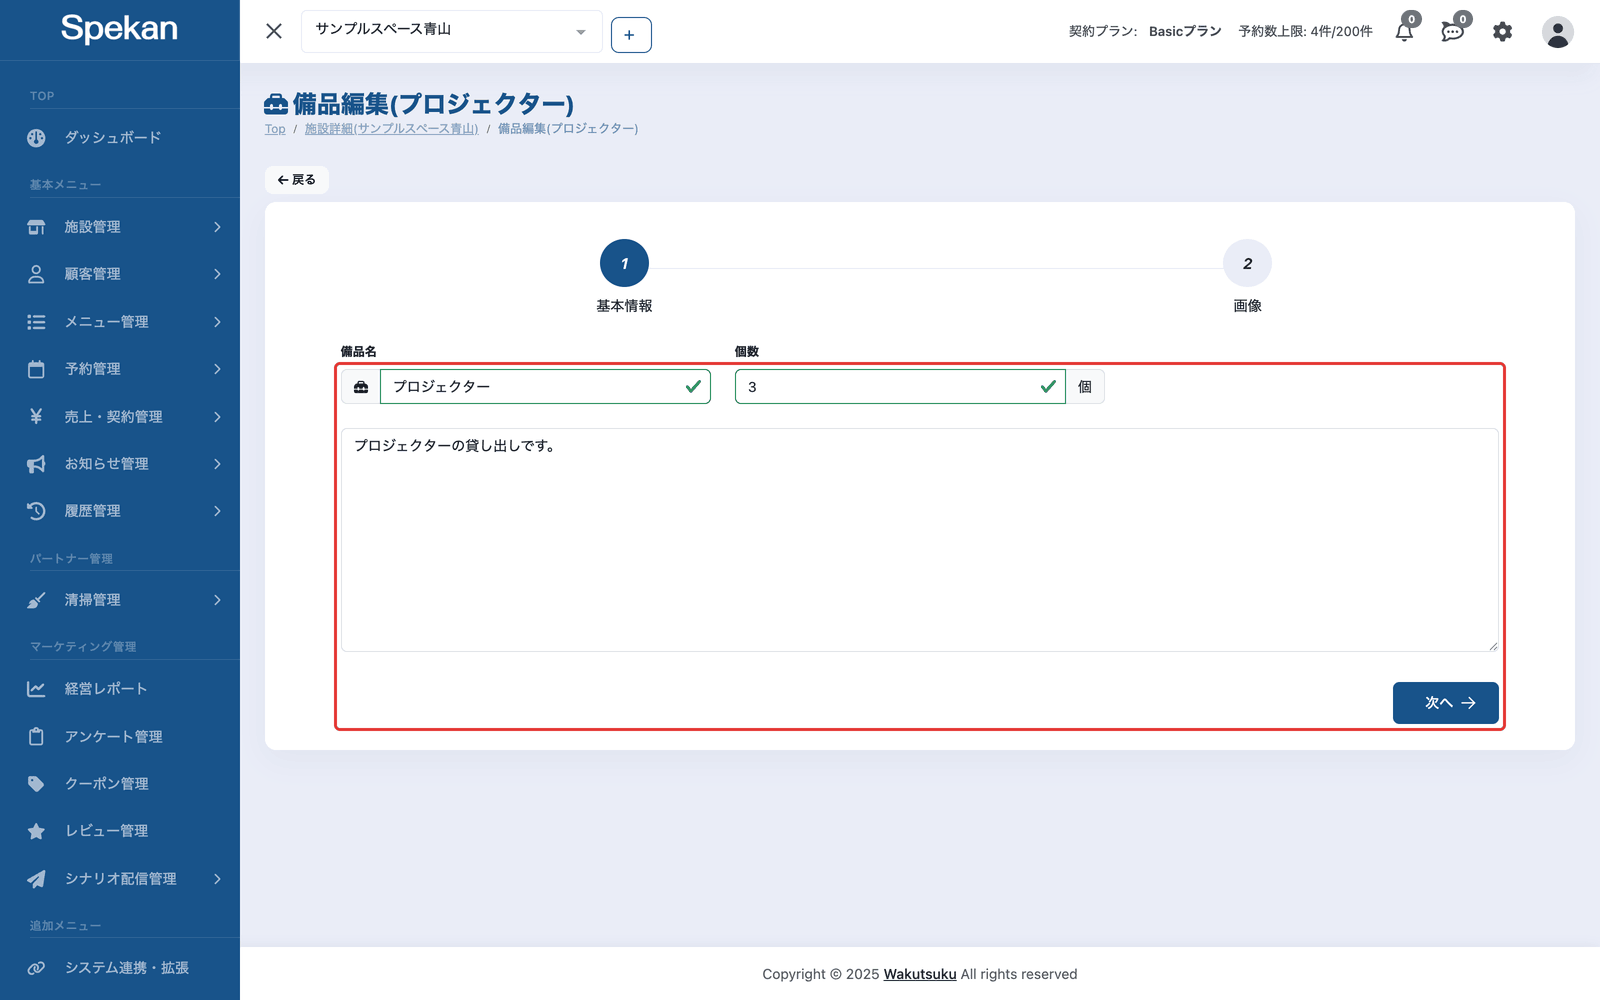Focus the 個数 input field
The image size is (1600, 1000).
[900, 387]
